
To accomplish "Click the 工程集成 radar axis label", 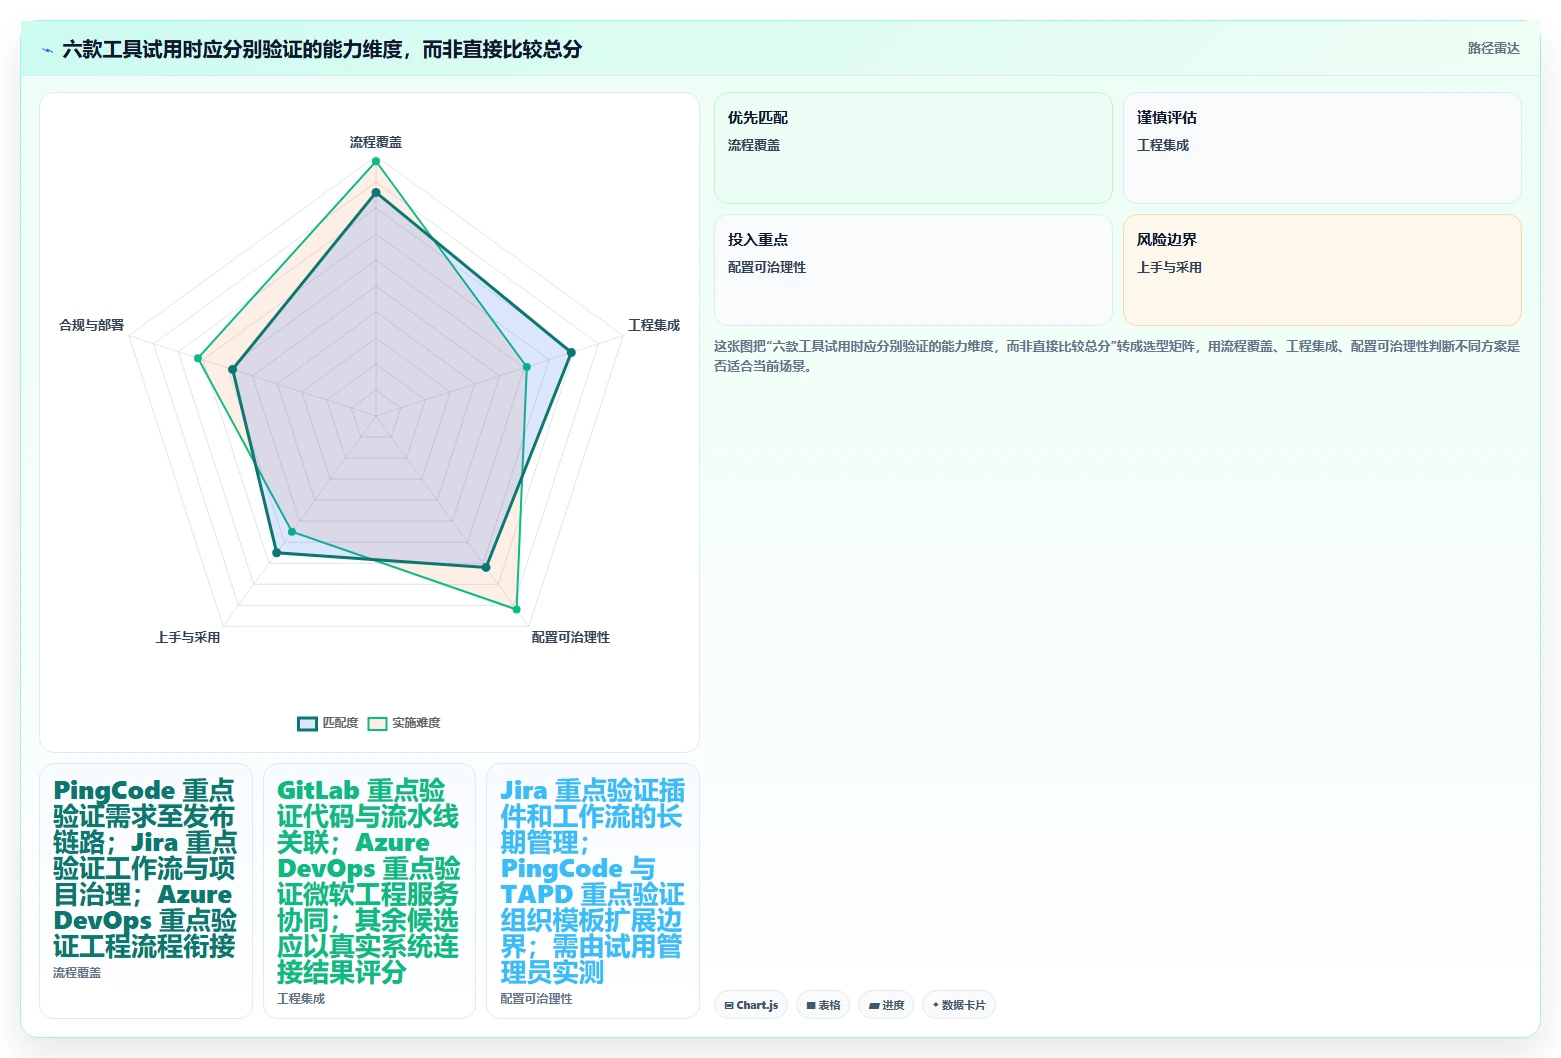I will pyautogui.click(x=654, y=325).
